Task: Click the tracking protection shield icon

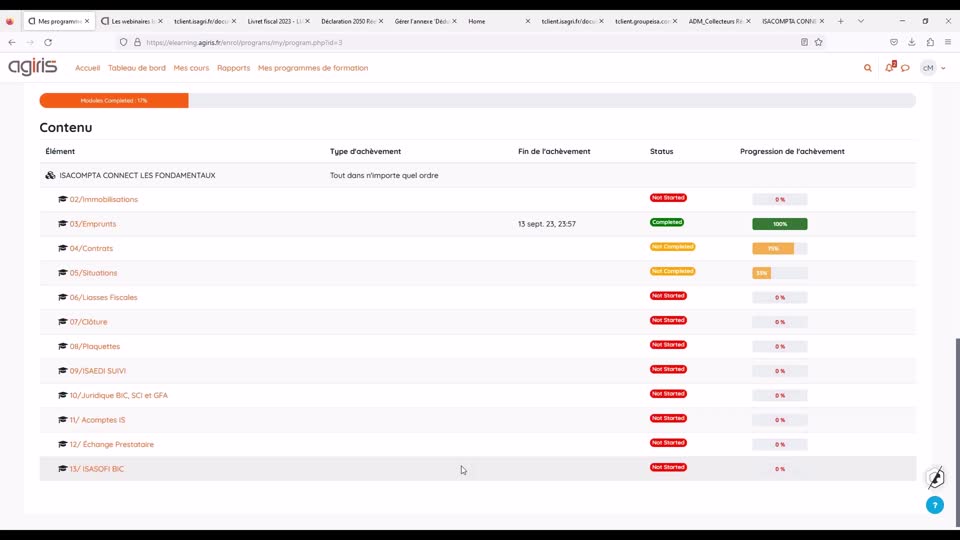Action: (x=124, y=42)
